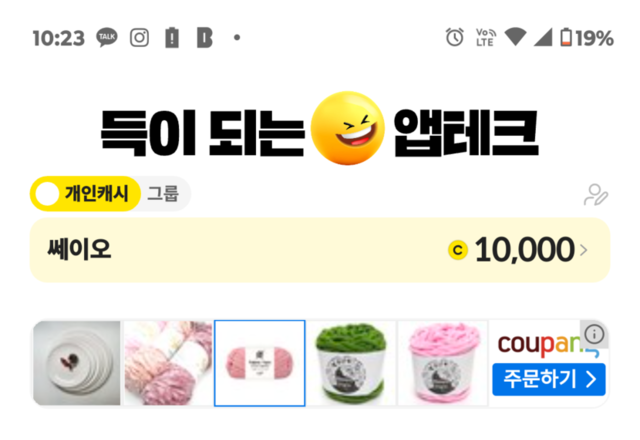Tap the VoLTE status icon
Viewport: 640px width, 440px height.
[486, 38]
